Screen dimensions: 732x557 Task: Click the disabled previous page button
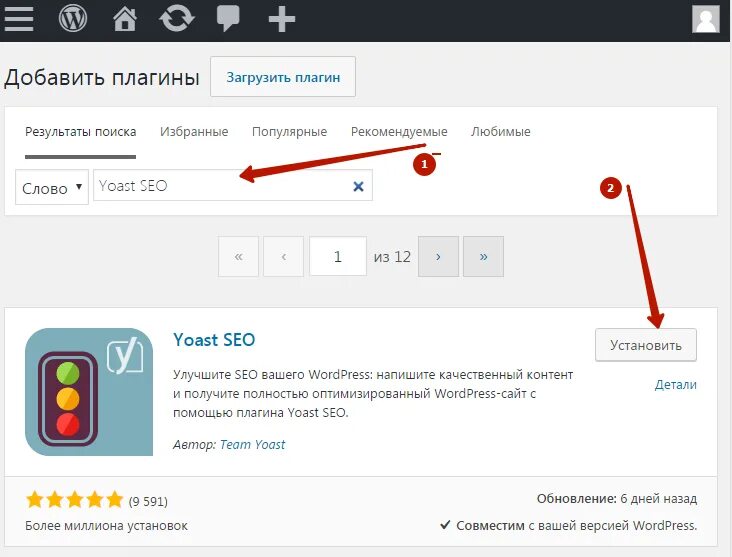click(x=283, y=256)
